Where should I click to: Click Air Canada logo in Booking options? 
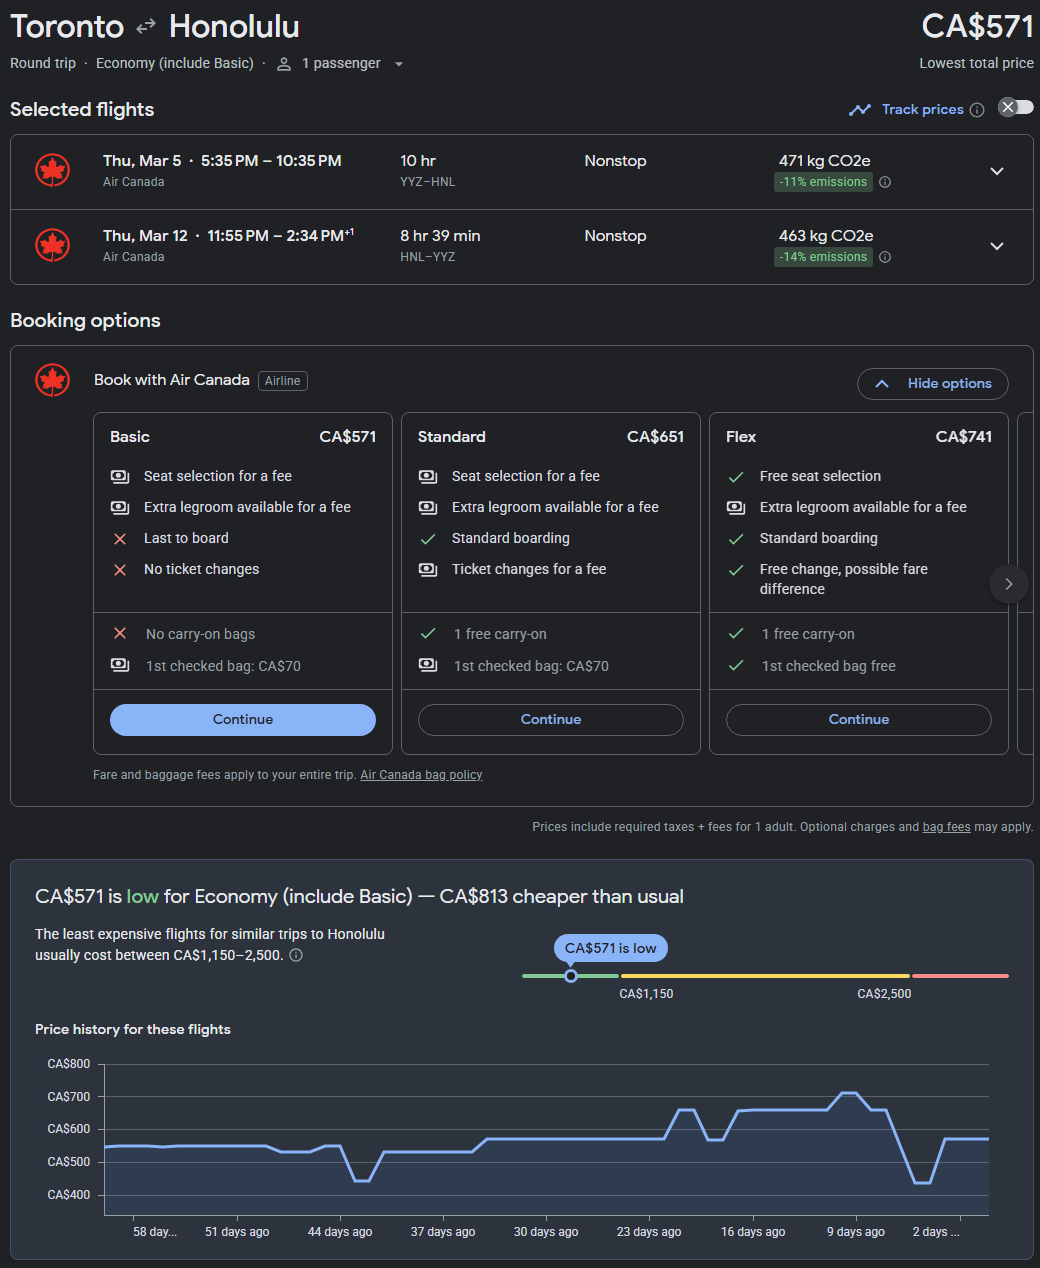coord(53,380)
